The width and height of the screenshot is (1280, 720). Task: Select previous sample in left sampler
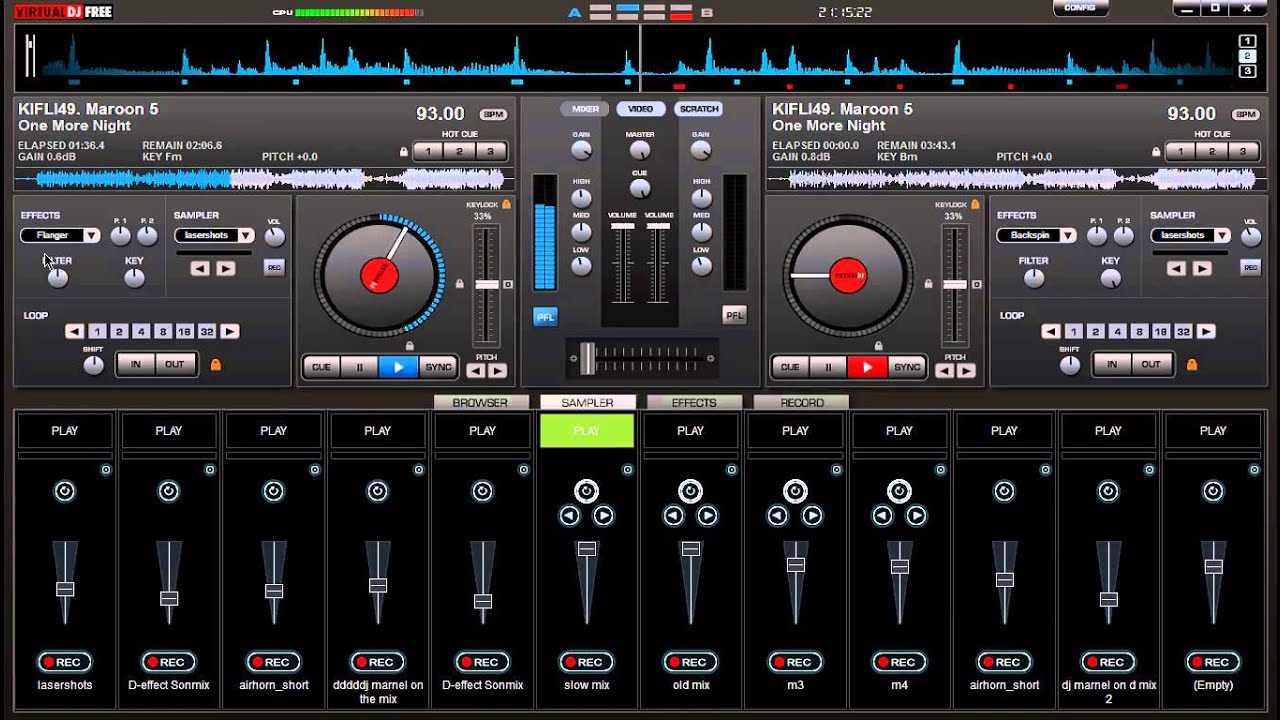click(200, 268)
